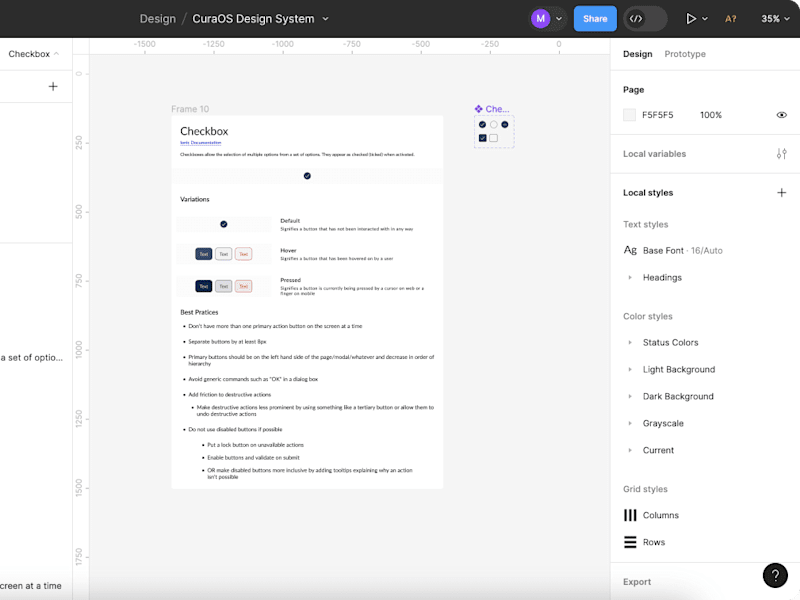Add a new local style
Image resolution: width=800 pixels, height=600 pixels.
(781, 192)
